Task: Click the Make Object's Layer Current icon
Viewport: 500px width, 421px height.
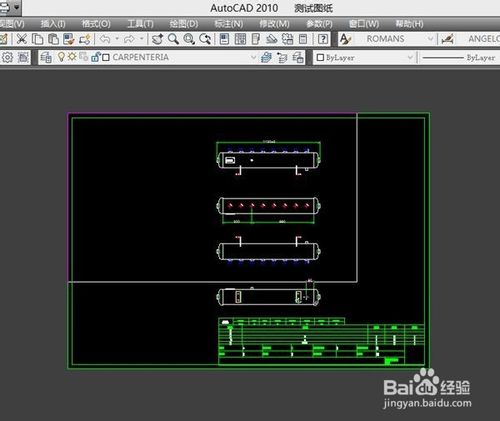Action: coord(266,57)
